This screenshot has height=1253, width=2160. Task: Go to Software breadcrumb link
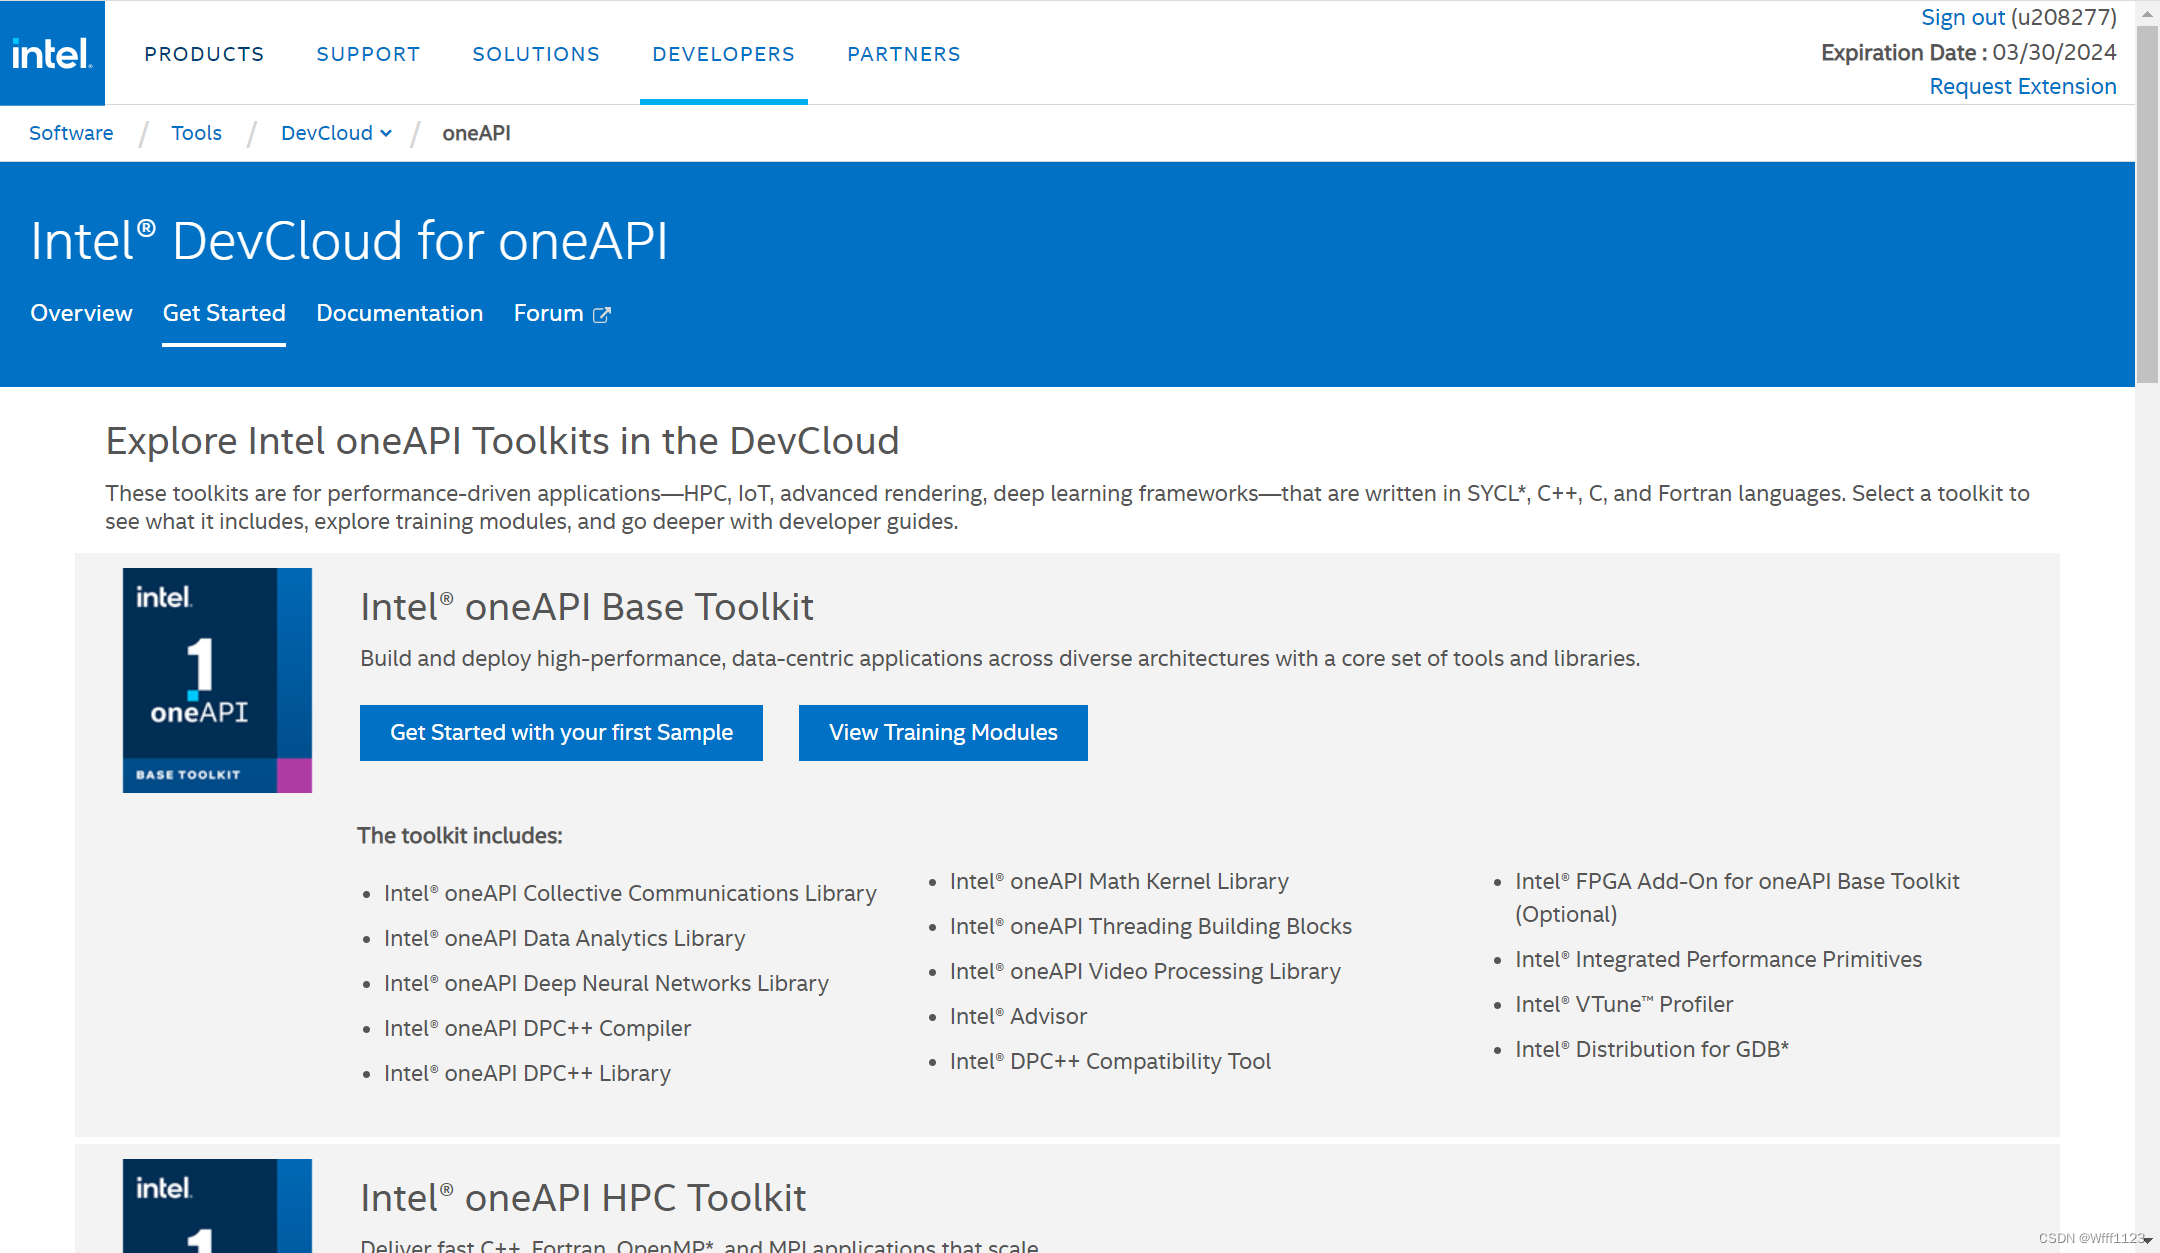71,133
